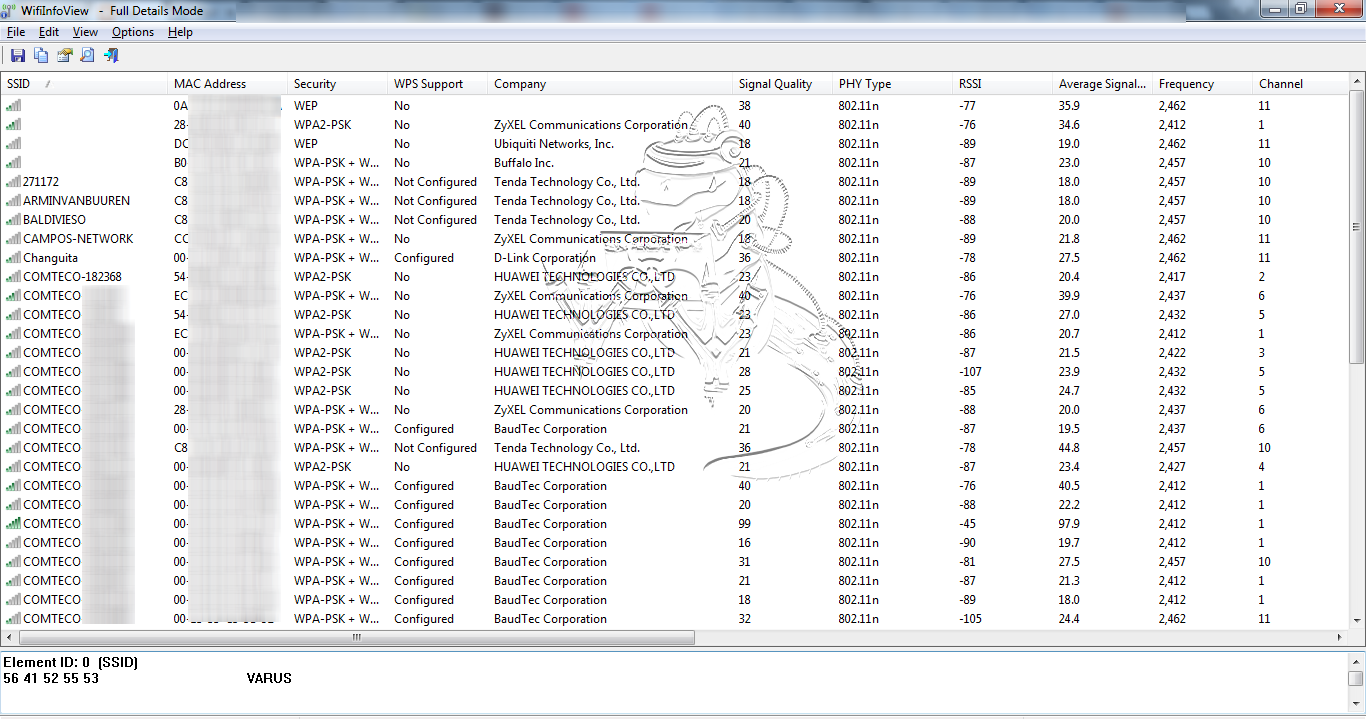This screenshot has width=1366, height=719.
Task: Click signal icon beside ARMINVANBUUREN
Action: click(13, 201)
